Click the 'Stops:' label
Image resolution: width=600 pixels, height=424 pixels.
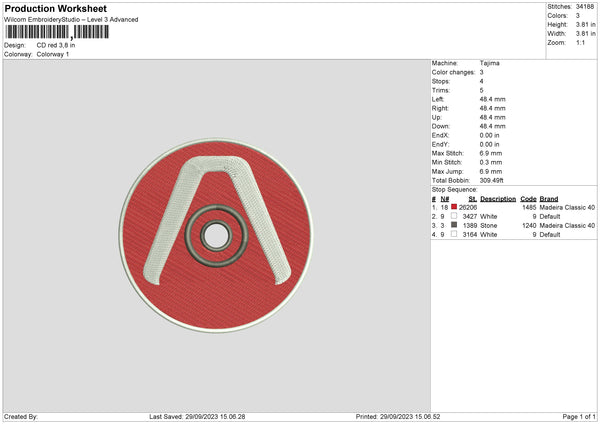[x=441, y=82]
